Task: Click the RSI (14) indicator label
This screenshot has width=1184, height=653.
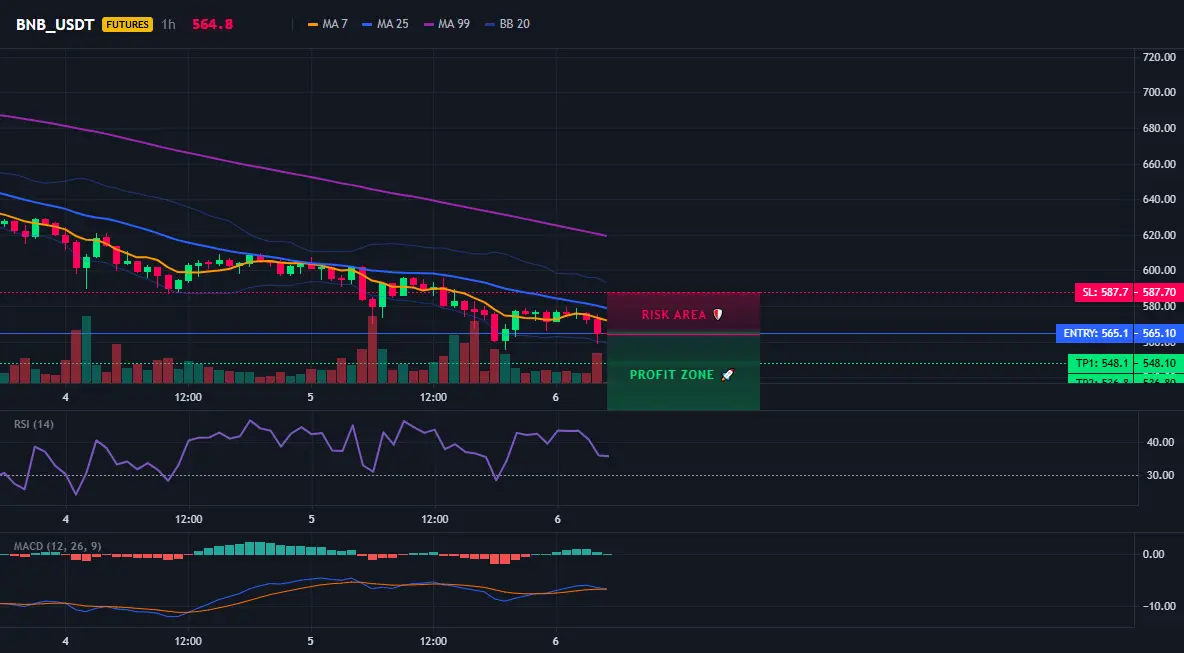Action: click(x=34, y=424)
